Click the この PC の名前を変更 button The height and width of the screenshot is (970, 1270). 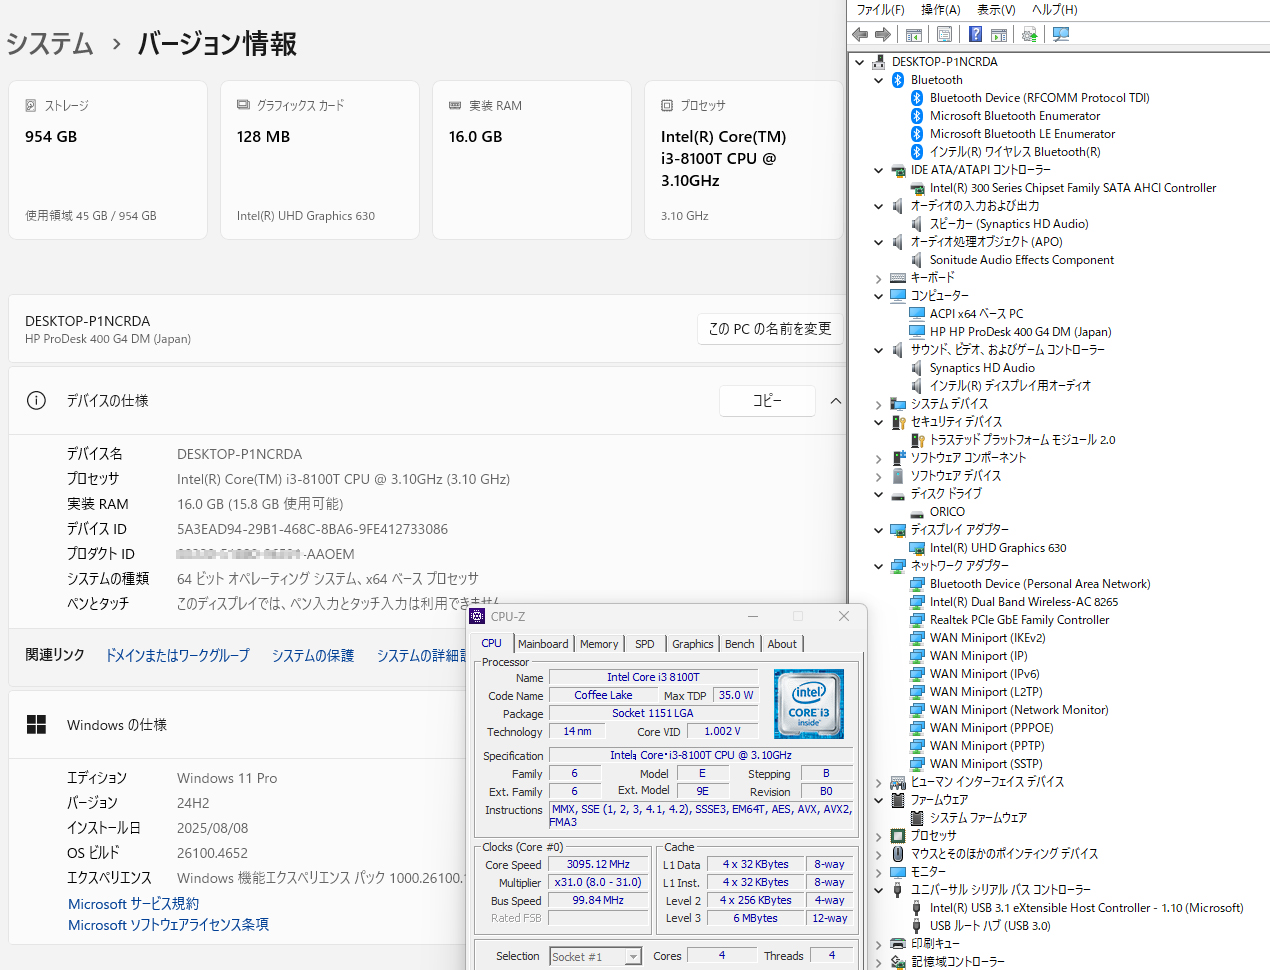tap(770, 328)
